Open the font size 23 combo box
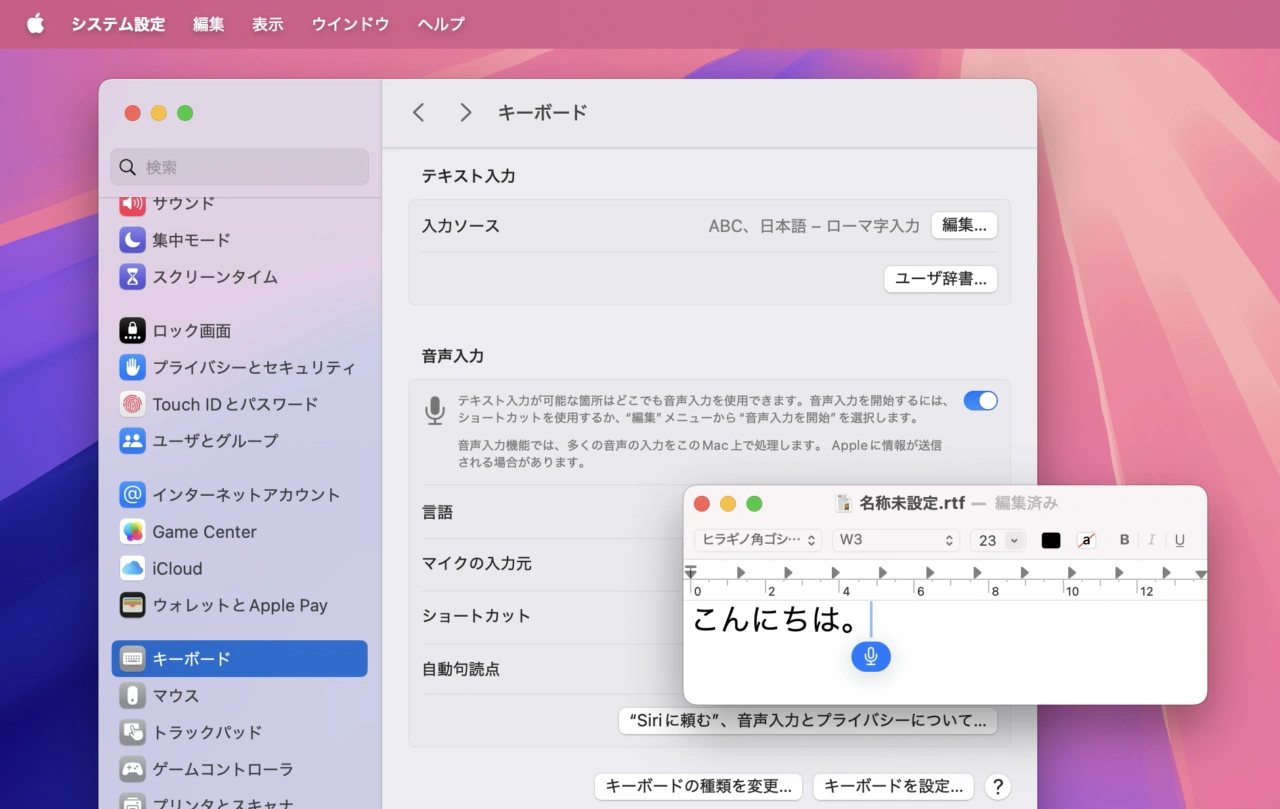This screenshot has width=1280, height=809. tap(1014, 540)
